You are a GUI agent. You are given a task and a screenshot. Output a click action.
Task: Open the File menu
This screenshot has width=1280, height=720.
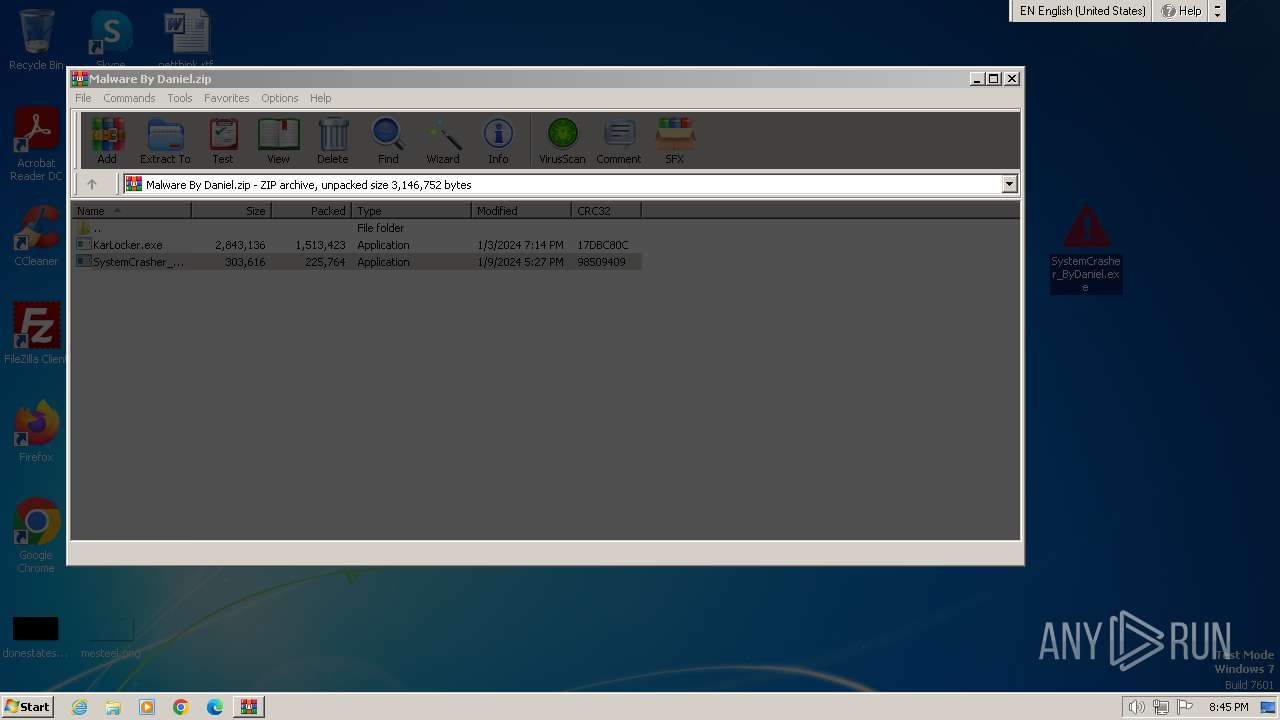pos(83,98)
